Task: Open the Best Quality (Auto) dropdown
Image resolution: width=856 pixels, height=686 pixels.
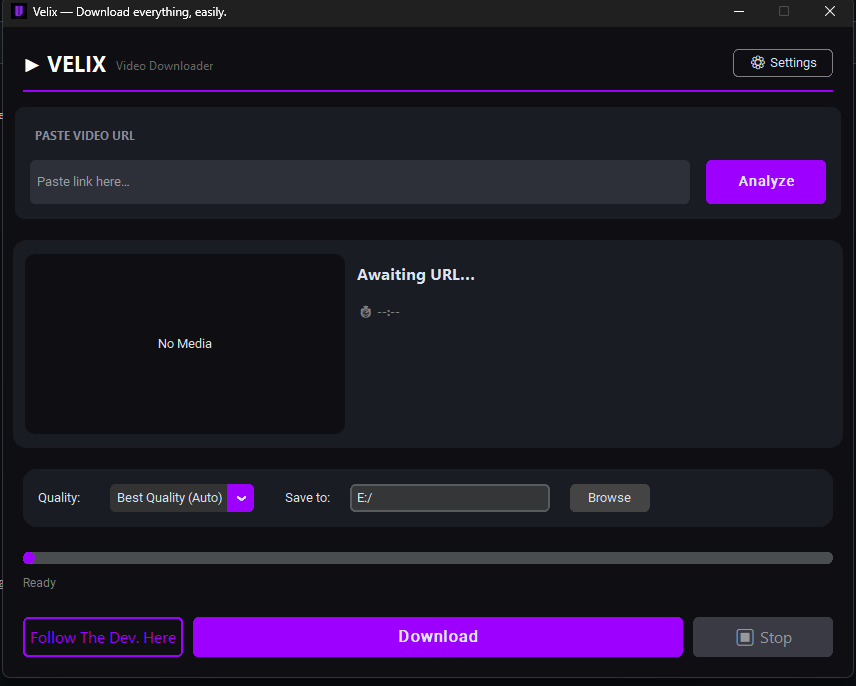Action: click(x=182, y=498)
